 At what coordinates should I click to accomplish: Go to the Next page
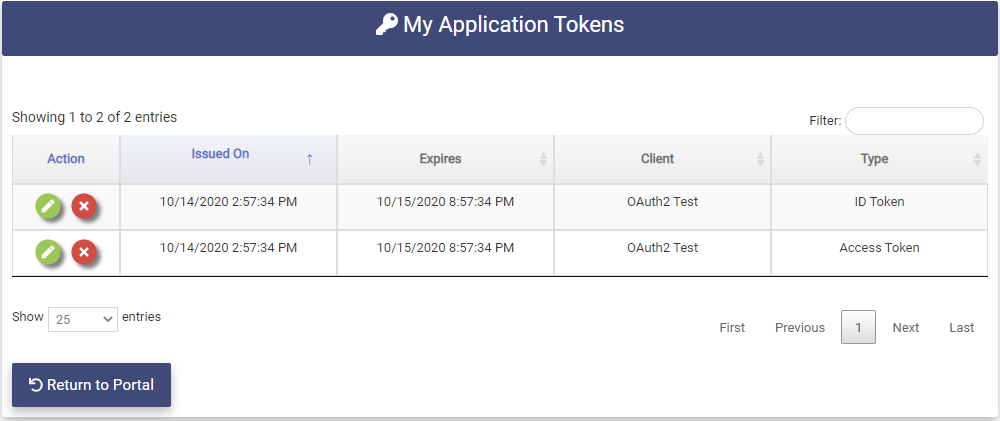pos(906,328)
